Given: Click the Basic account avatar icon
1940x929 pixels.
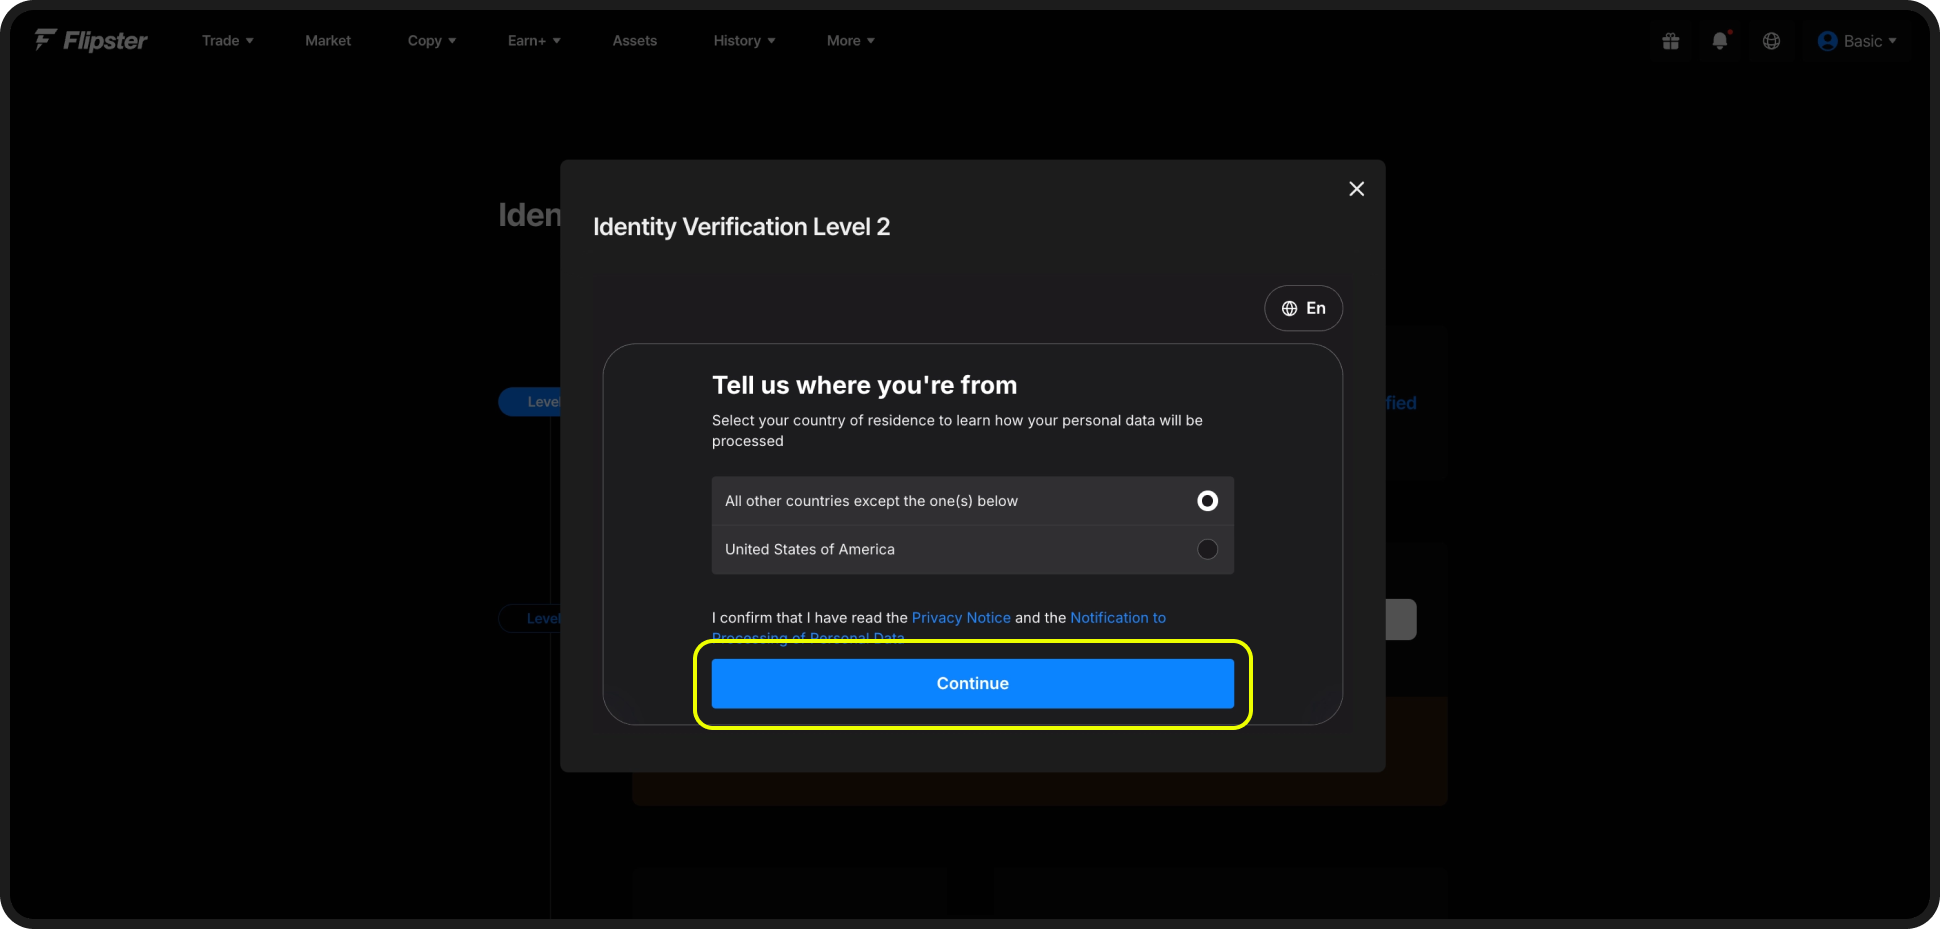Looking at the screenshot, I should coord(1828,41).
